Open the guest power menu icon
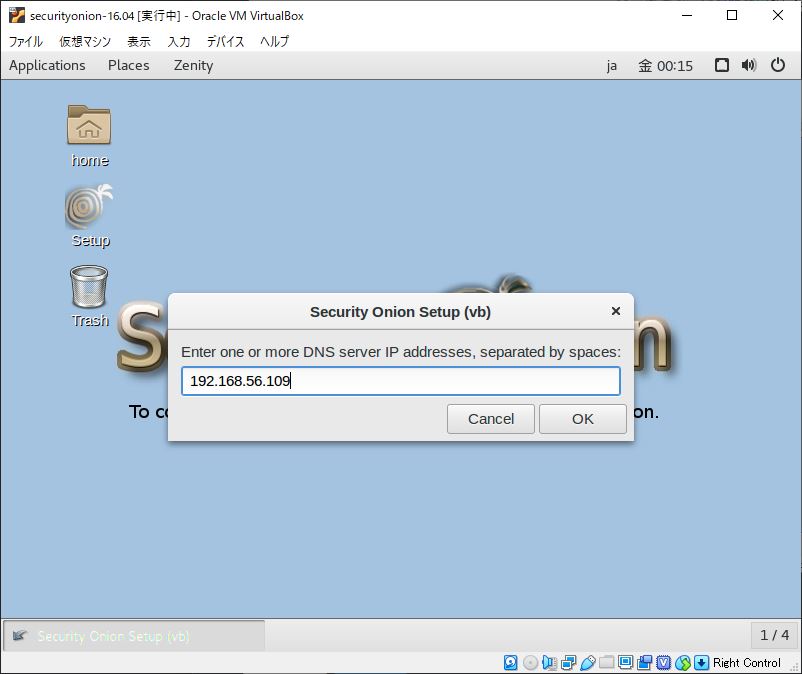 point(778,65)
